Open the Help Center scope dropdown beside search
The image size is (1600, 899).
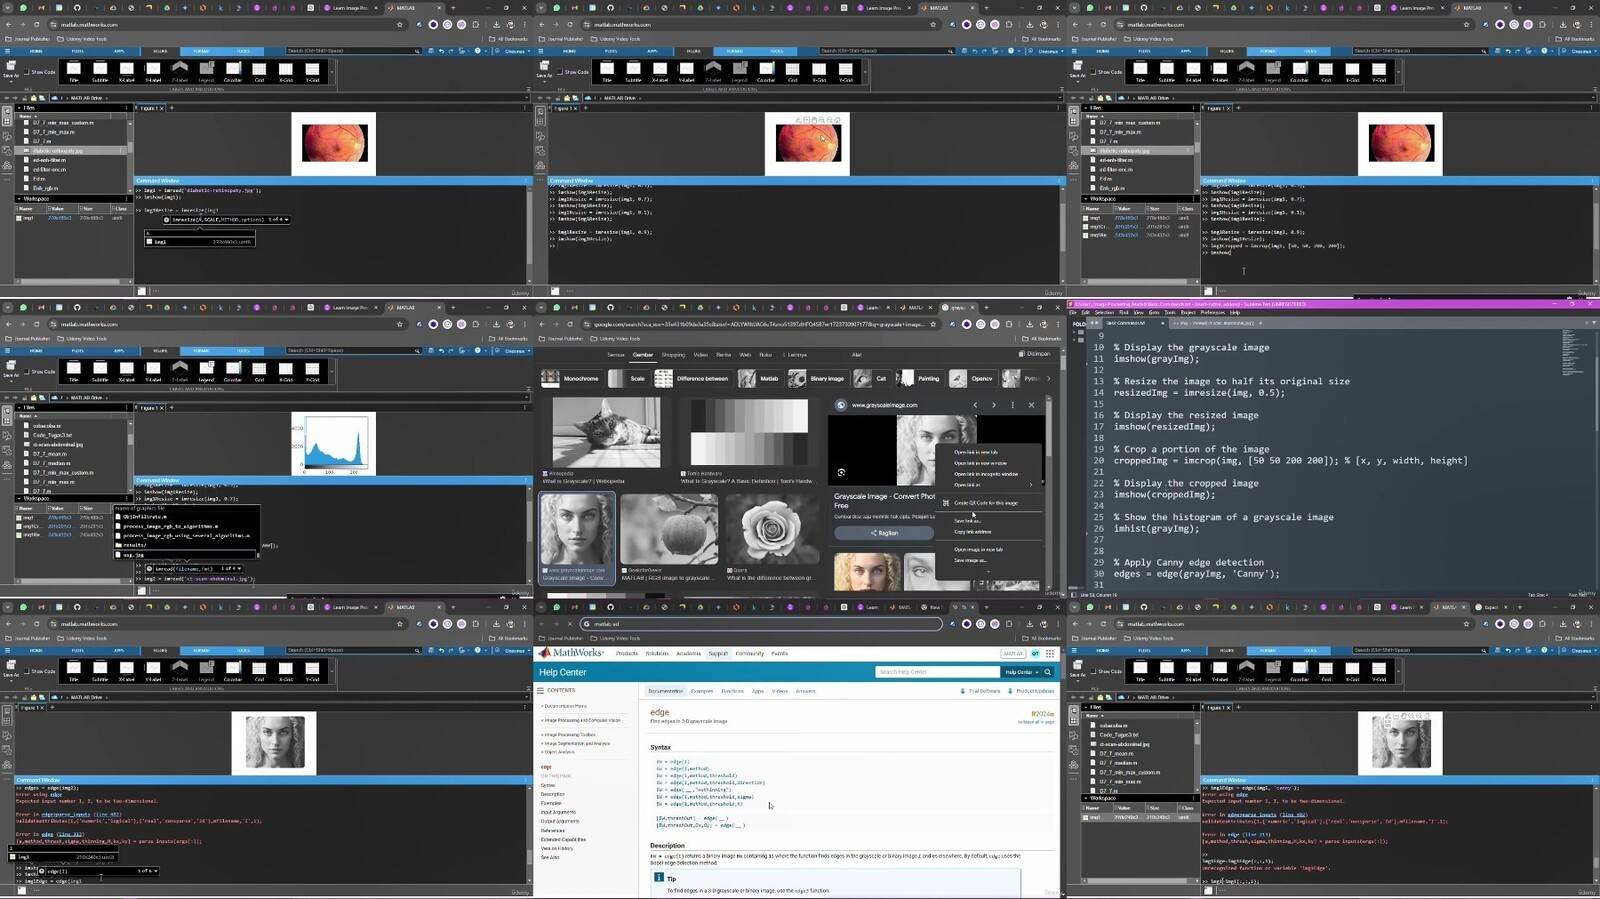(1021, 672)
